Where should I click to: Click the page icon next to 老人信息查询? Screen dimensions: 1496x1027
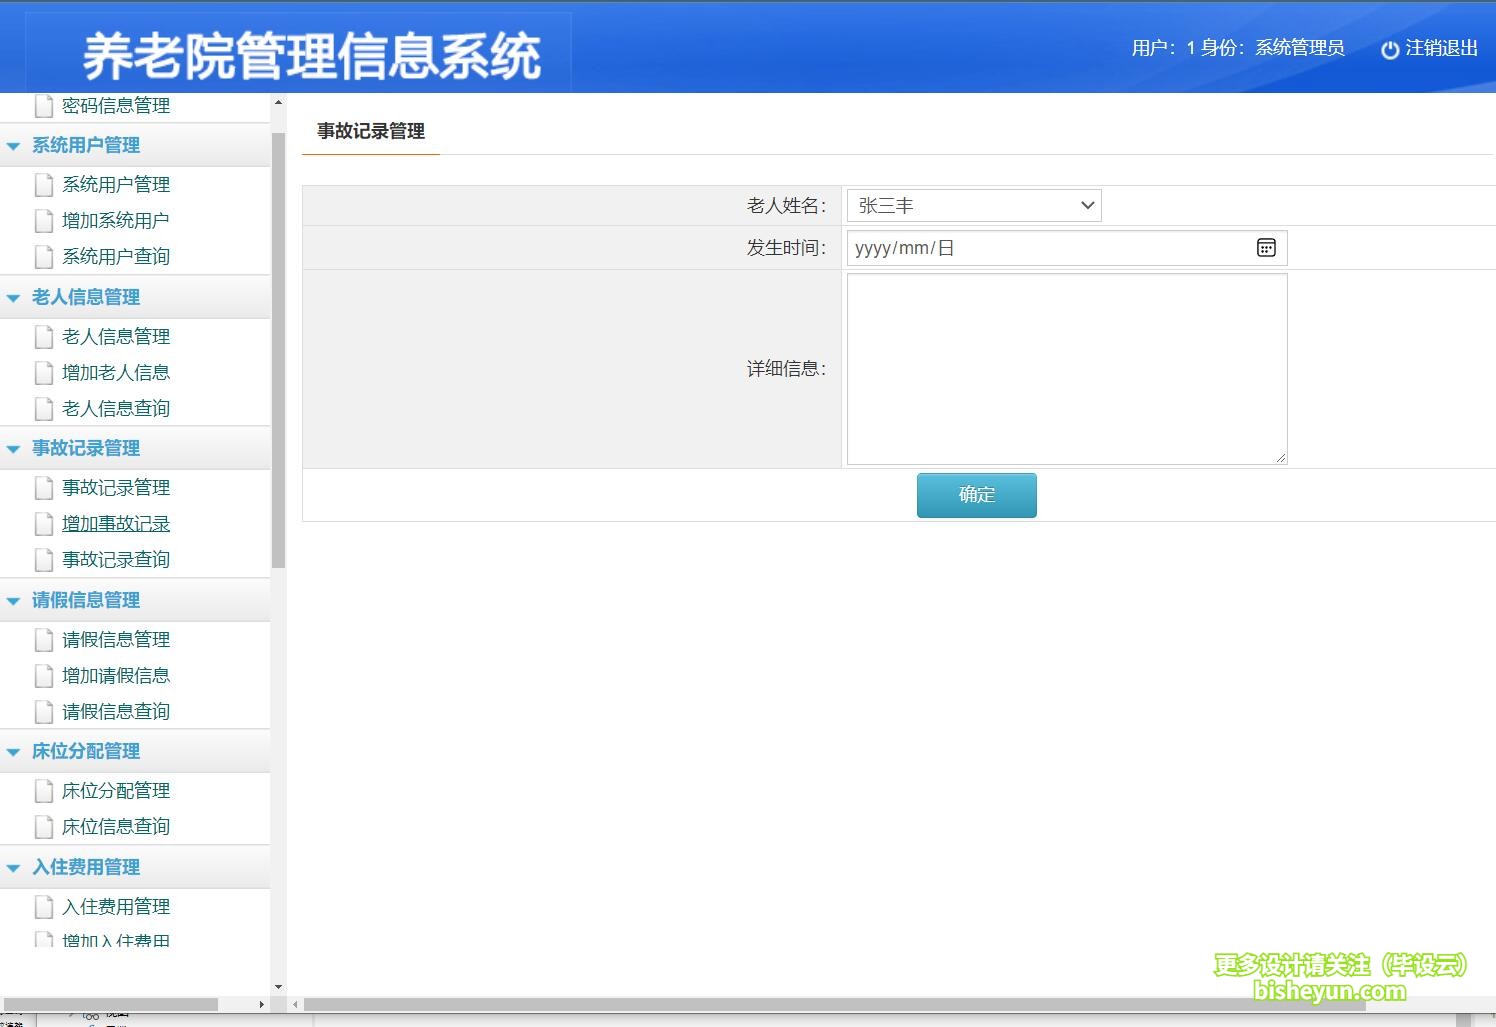click(44, 409)
